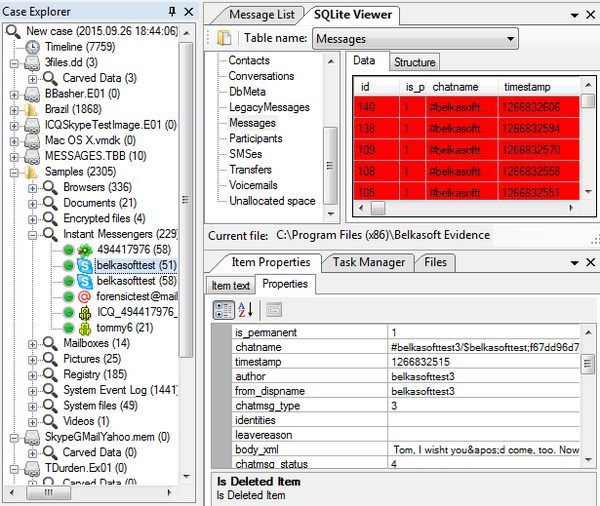Viewport: 600px width, 506px height.
Task: Click the data grid horizontal scrollbar thumb
Action: click(x=378, y=208)
